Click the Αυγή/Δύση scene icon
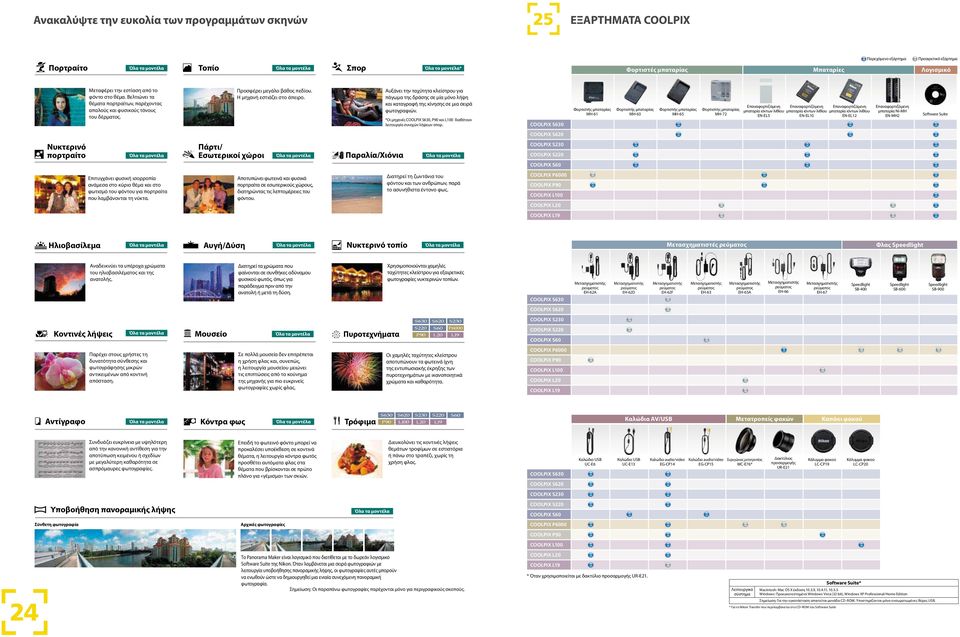 point(191,245)
